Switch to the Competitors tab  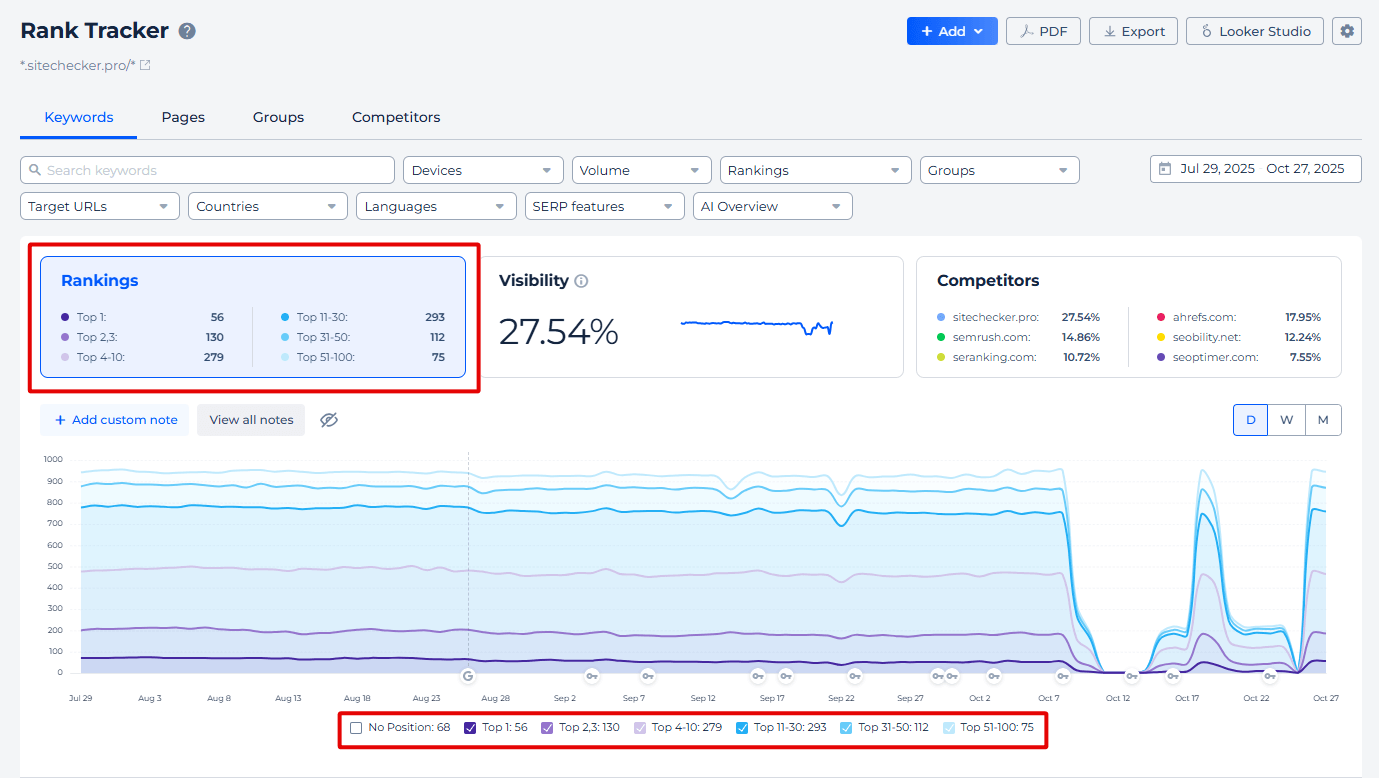[x=396, y=117]
